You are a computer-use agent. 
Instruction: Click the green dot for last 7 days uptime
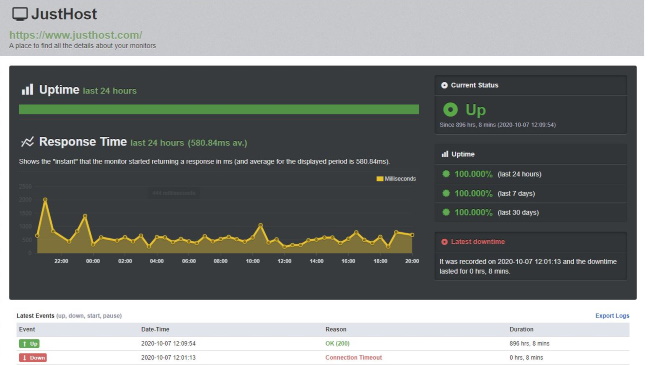[446, 193]
